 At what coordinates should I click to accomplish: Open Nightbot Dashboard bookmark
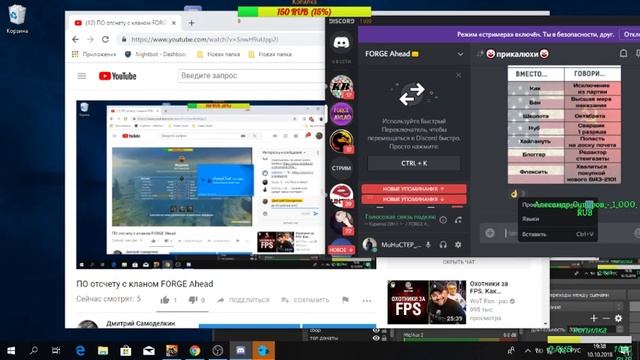[156, 54]
